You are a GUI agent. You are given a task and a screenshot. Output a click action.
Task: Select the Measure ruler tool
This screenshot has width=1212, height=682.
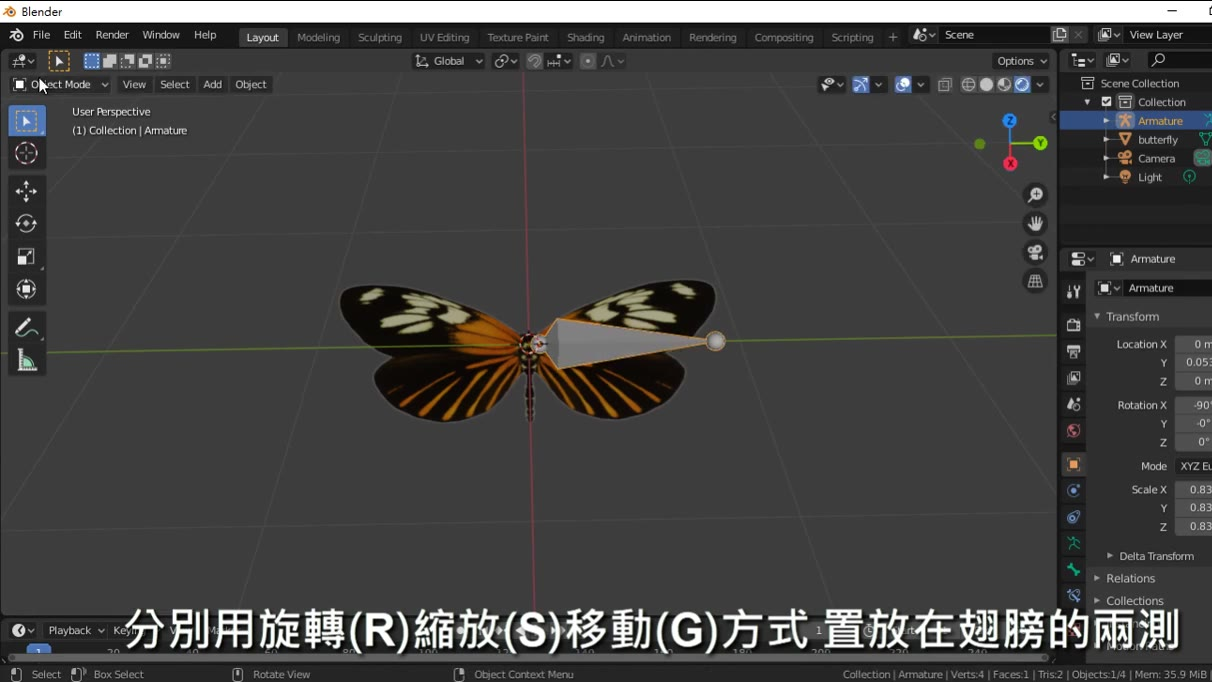pos(26,361)
